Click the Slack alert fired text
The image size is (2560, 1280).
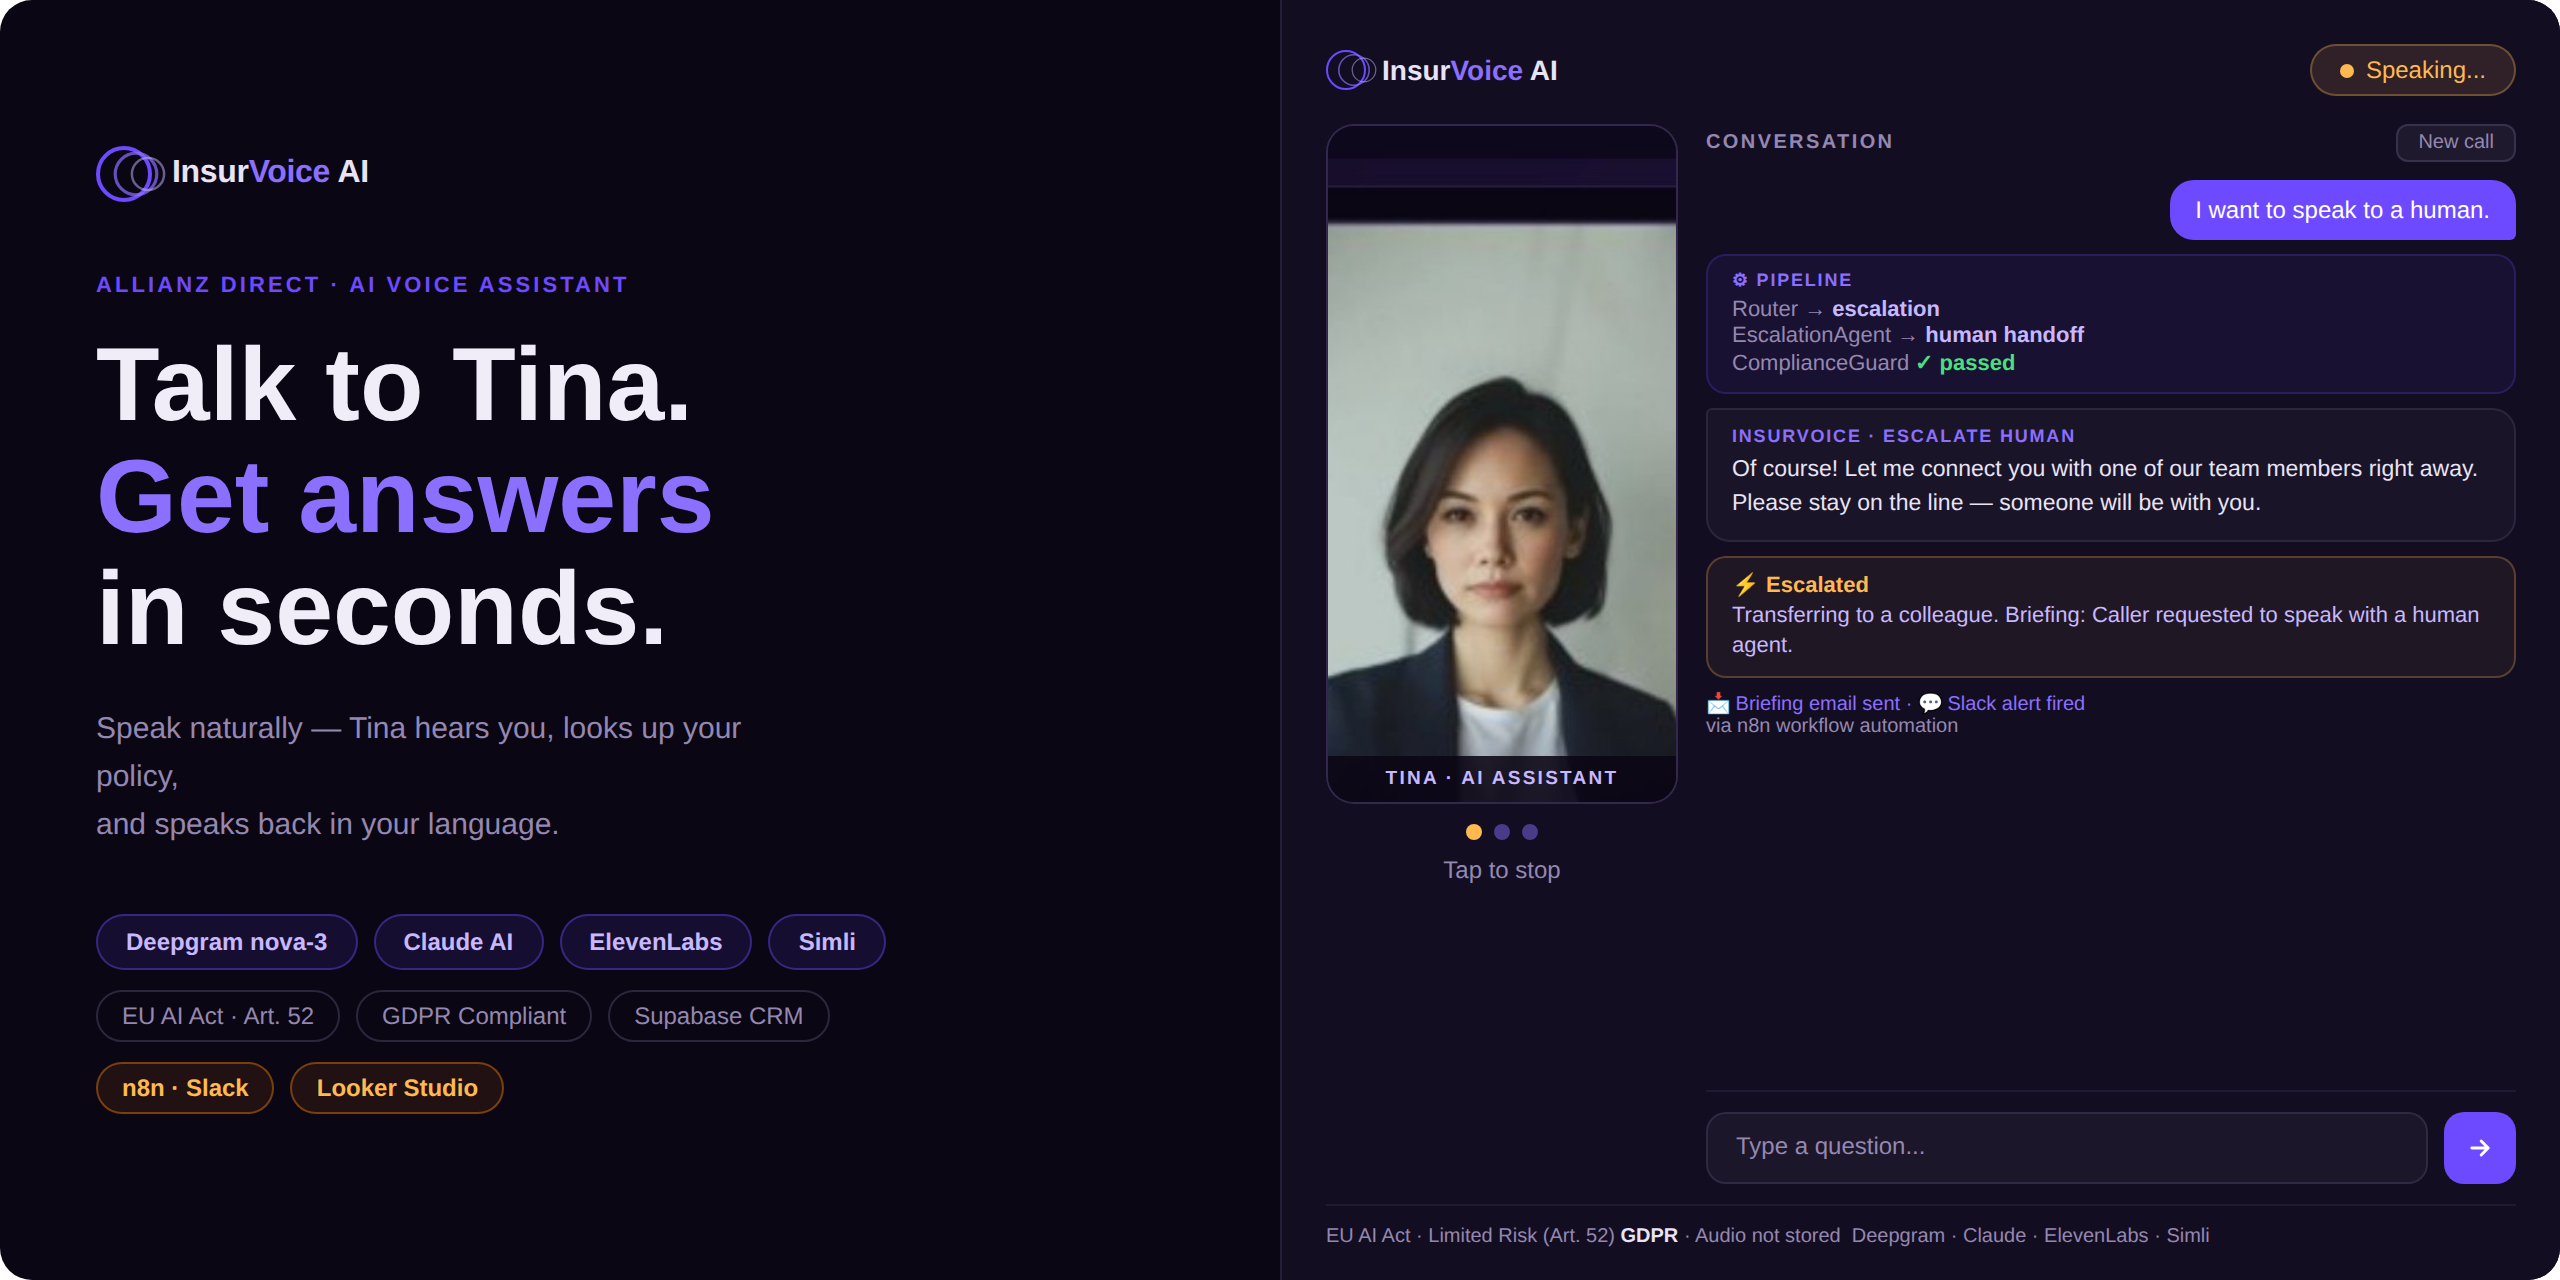pyautogui.click(x=2016, y=703)
